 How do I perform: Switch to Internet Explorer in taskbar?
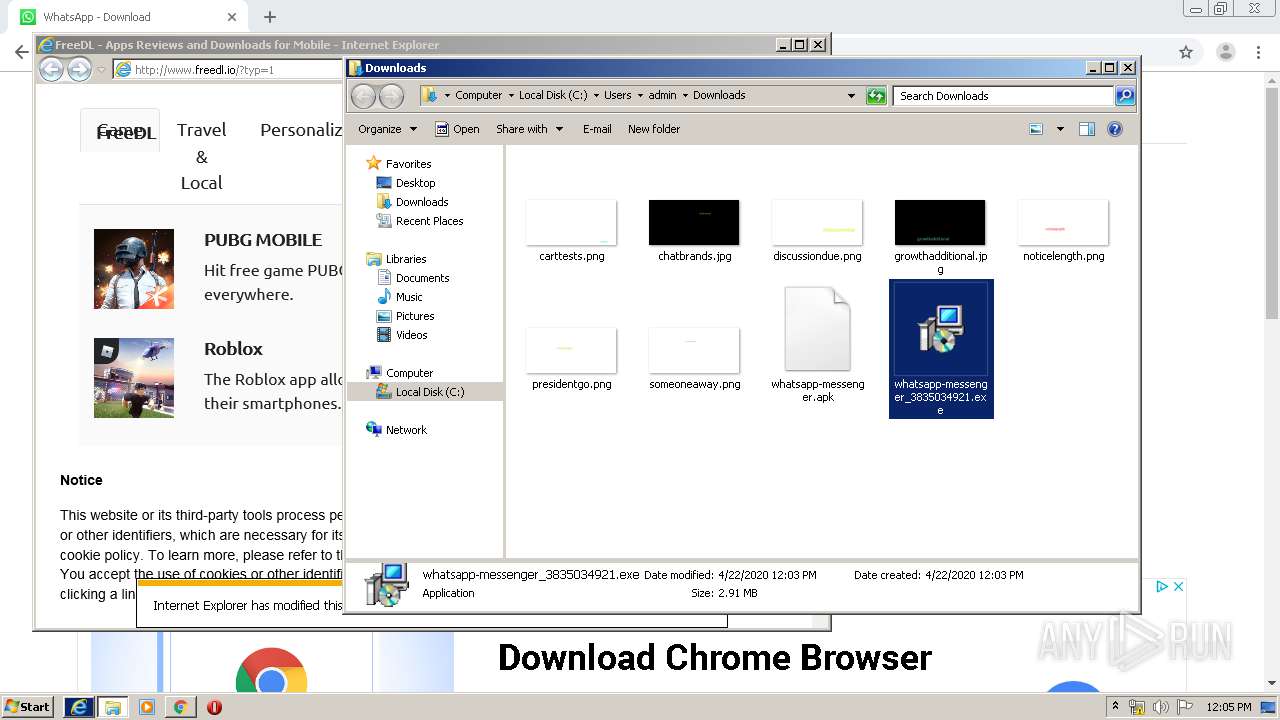coord(79,707)
